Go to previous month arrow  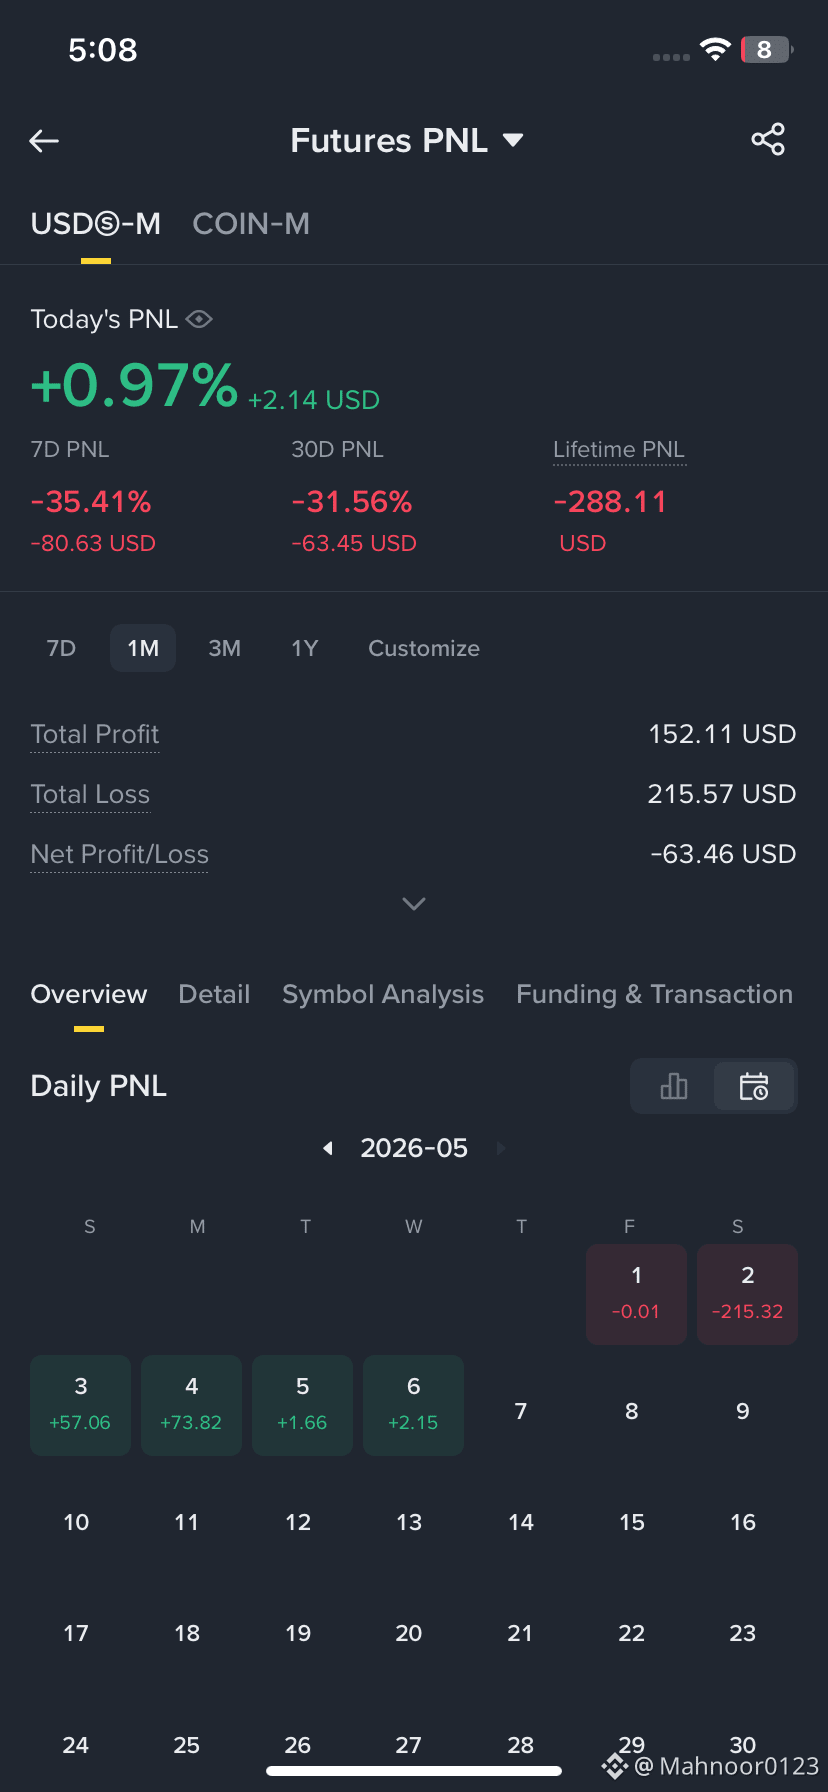327,1148
